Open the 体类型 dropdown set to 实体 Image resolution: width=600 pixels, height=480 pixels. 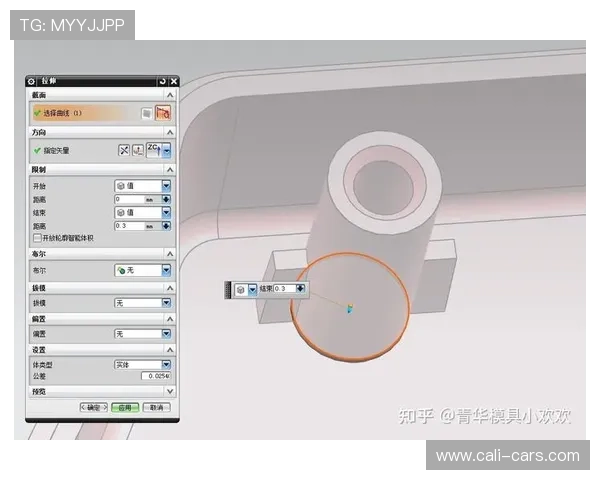click(166, 365)
